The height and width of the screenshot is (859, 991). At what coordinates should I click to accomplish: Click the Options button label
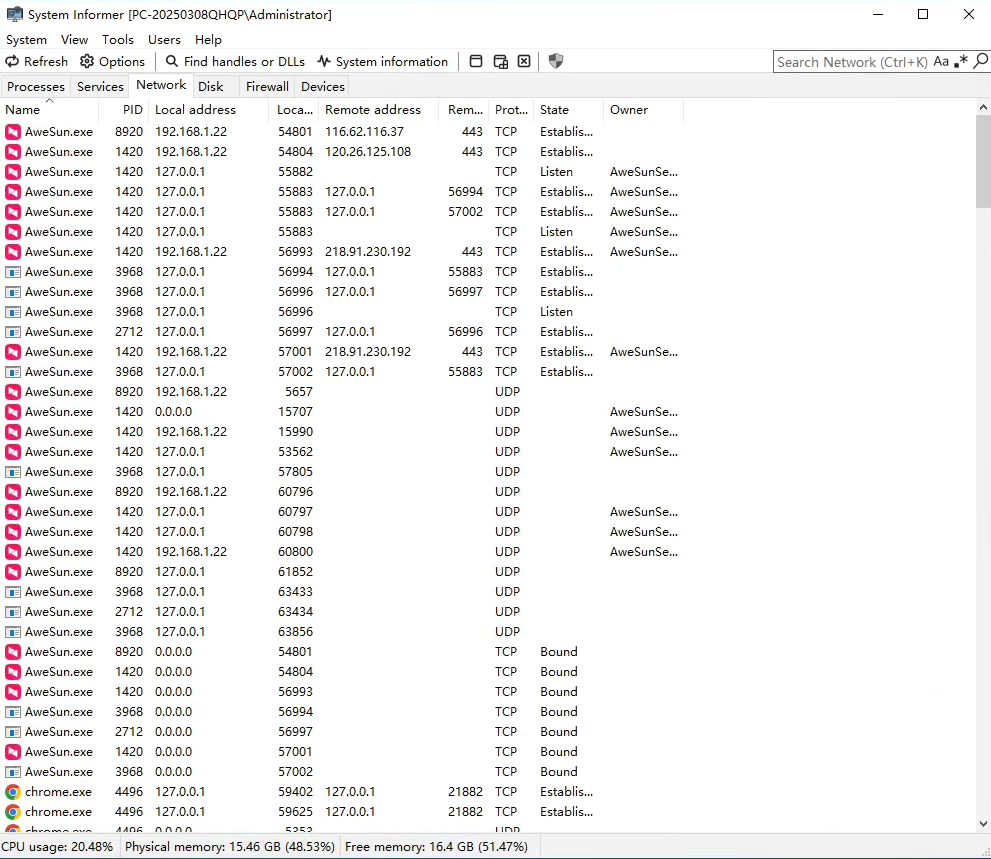coord(122,61)
